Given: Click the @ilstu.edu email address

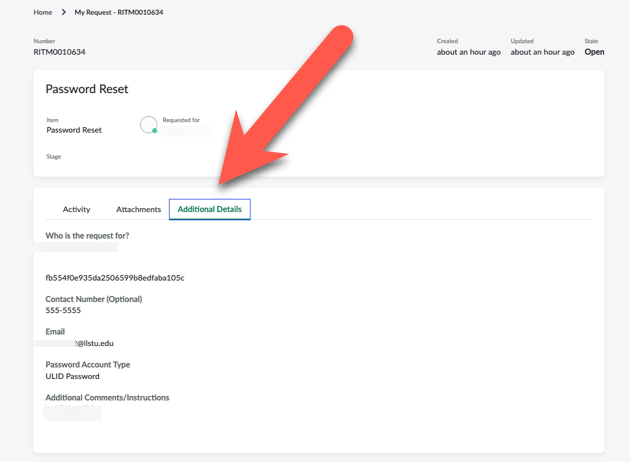Looking at the screenshot, I should (94, 343).
